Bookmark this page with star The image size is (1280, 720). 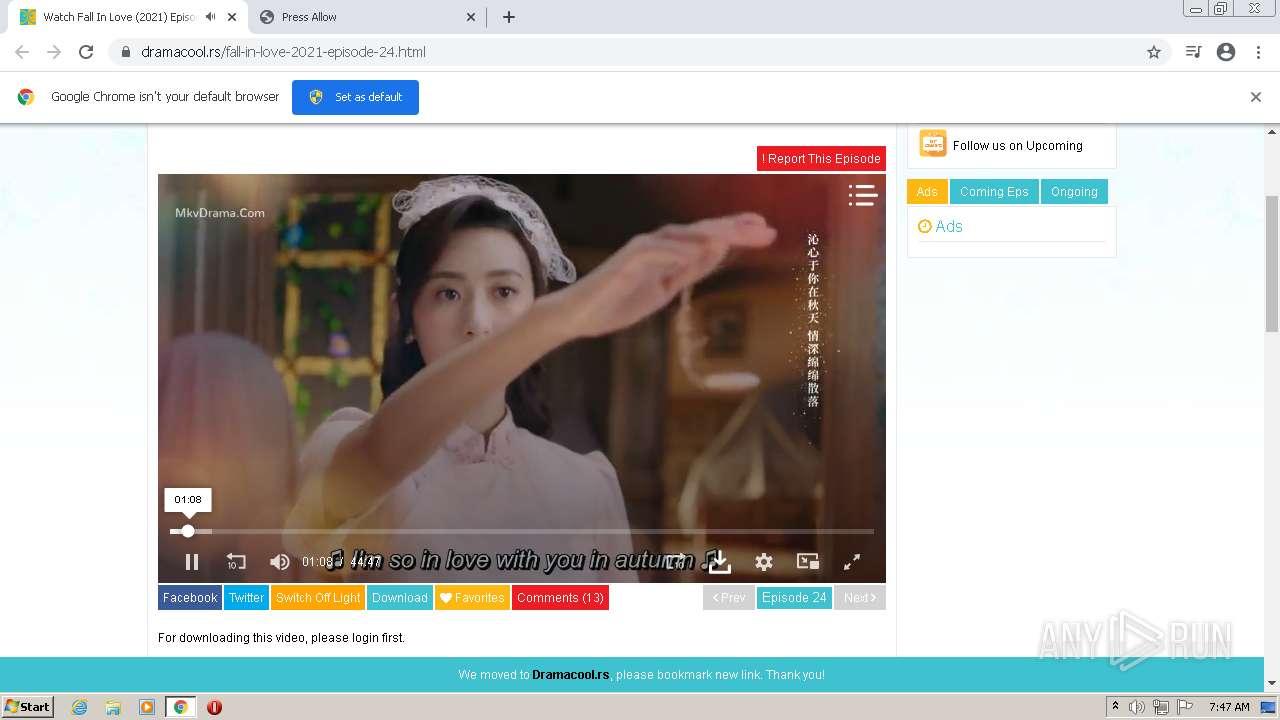[1154, 52]
